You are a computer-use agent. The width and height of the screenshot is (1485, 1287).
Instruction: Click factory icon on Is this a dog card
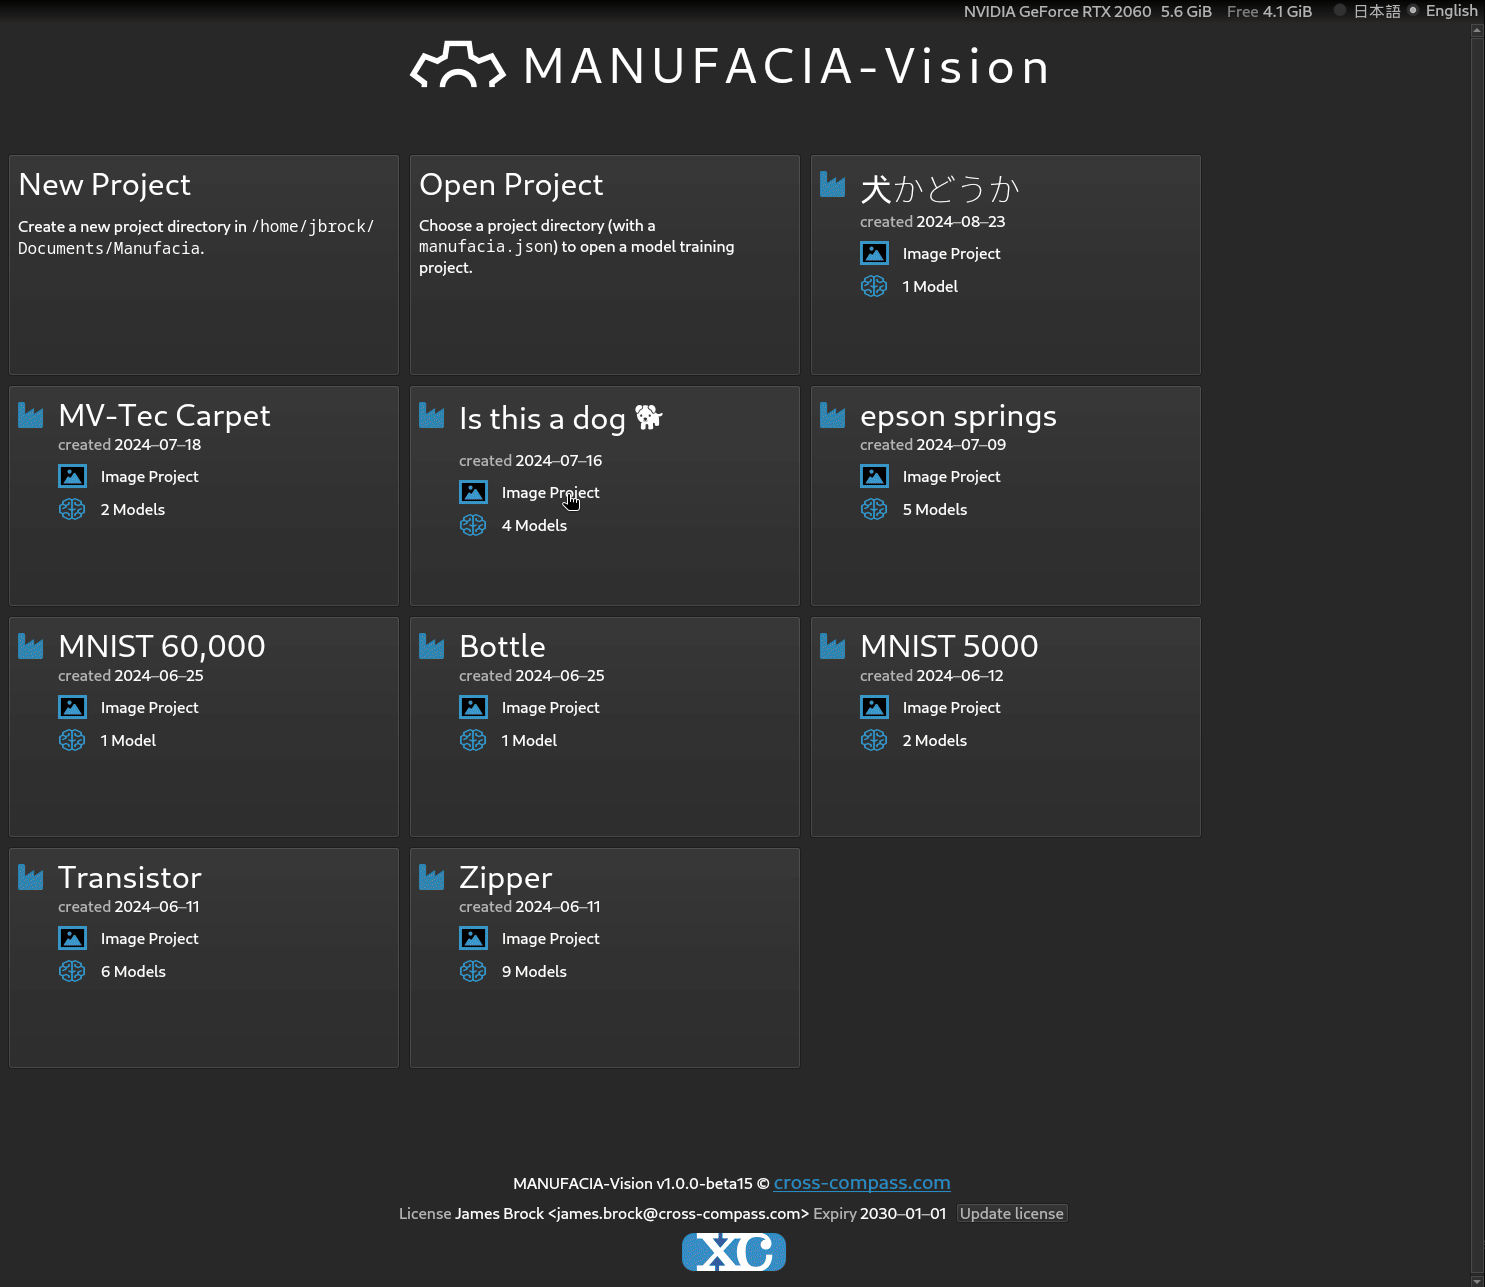coord(431,415)
